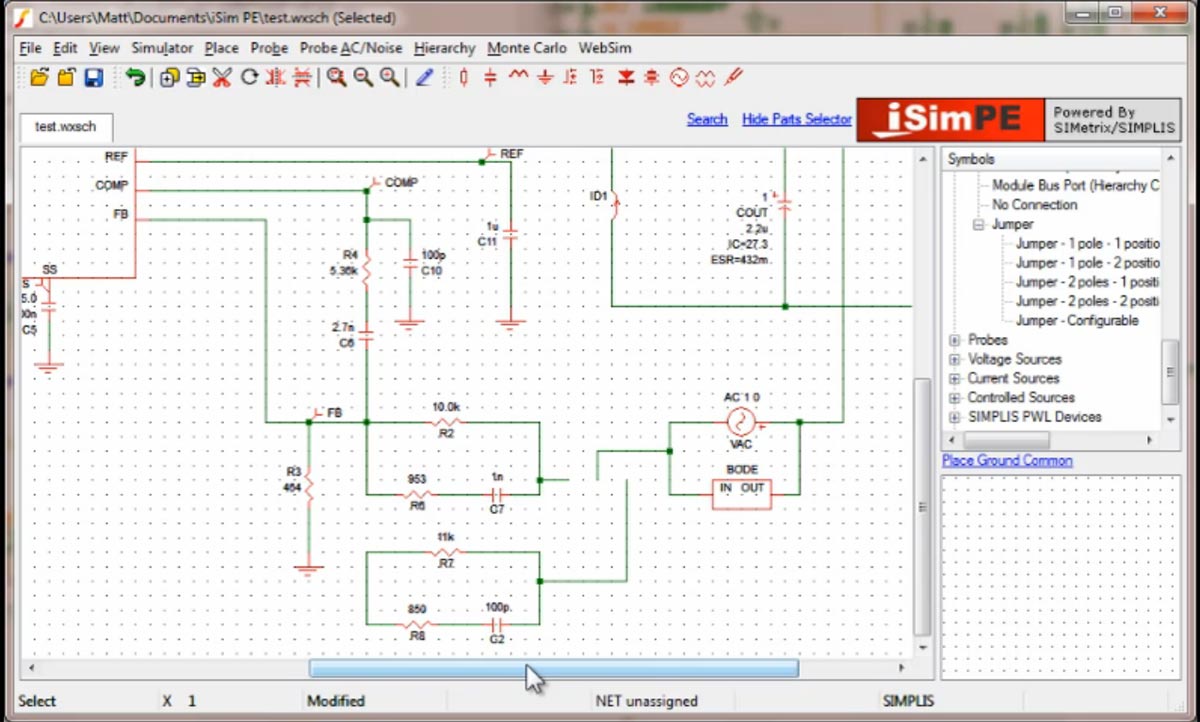Click the Rotate toolbar icon

click(250, 77)
